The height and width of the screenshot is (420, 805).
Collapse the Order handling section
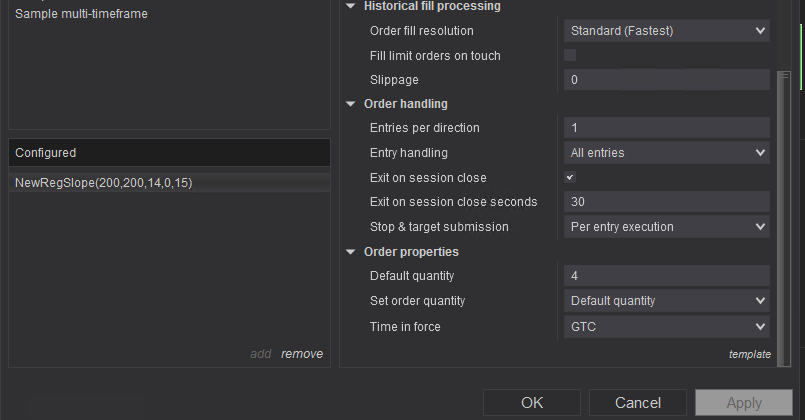[x=351, y=104]
